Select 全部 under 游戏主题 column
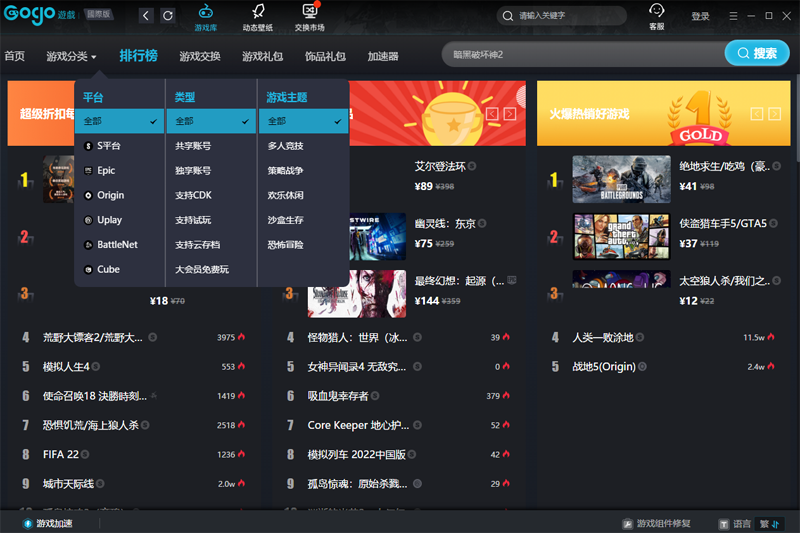Image resolution: width=800 pixels, height=533 pixels. [304, 121]
